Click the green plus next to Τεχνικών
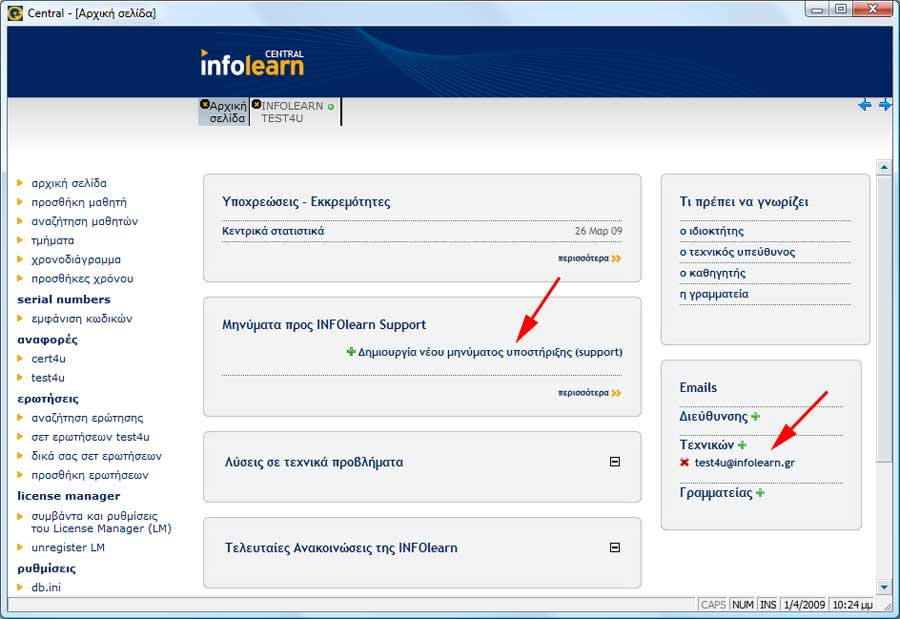 [742, 444]
